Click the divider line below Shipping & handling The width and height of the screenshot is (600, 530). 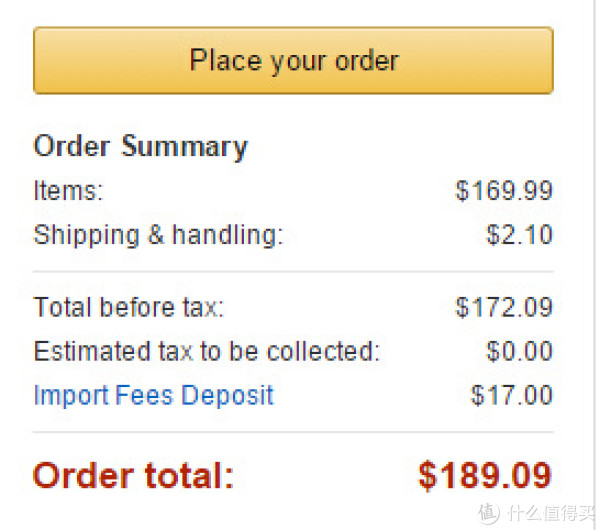293,272
